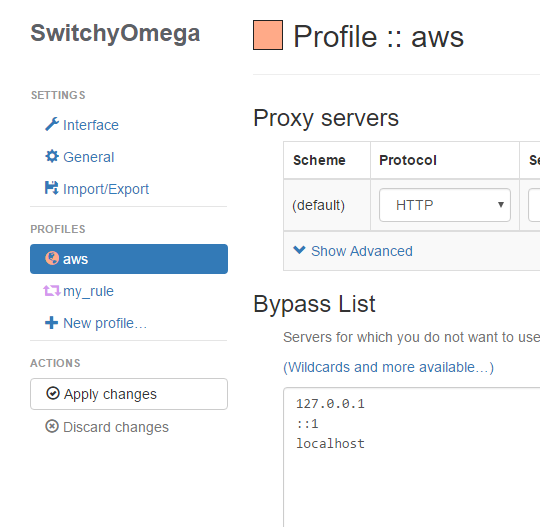Click the Proxy servers heading
The height and width of the screenshot is (527, 540).
[326, 118]
